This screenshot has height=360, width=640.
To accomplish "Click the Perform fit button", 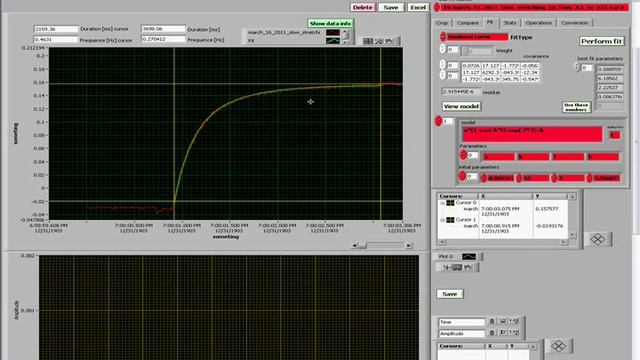I will click(601, 41).
